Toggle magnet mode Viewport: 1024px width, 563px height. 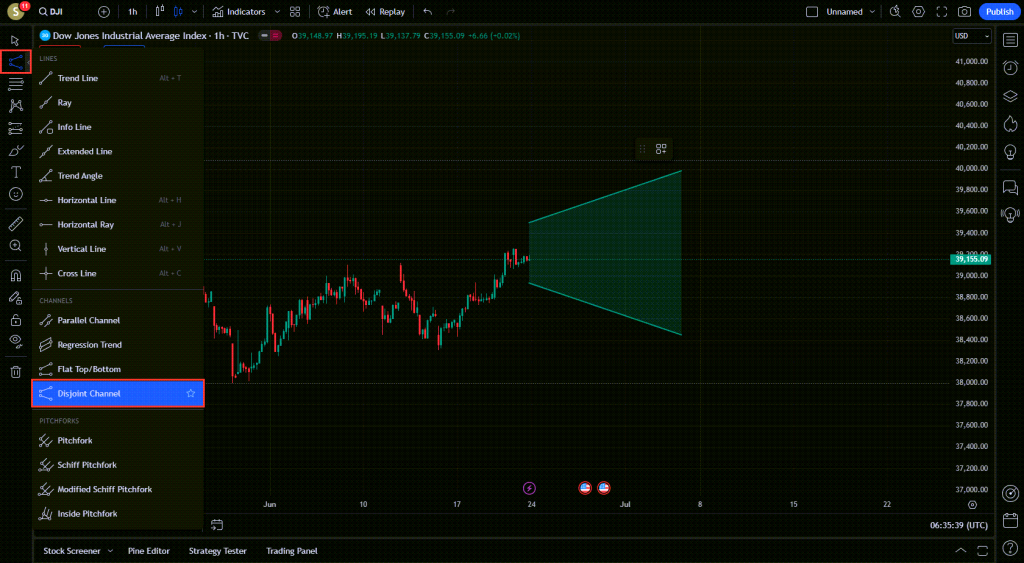pyautogui.click(x=15, y=276)
